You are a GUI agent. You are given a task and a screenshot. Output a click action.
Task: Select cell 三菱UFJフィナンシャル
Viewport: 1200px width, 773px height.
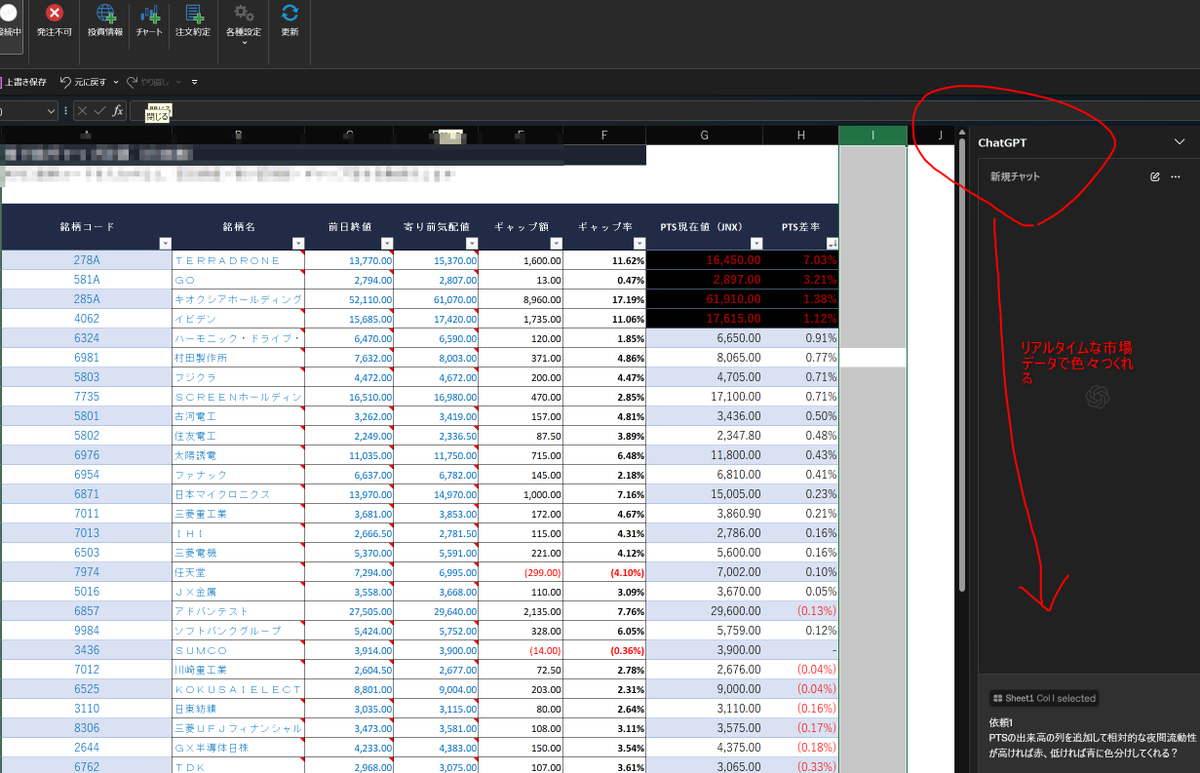click(238, 728)
